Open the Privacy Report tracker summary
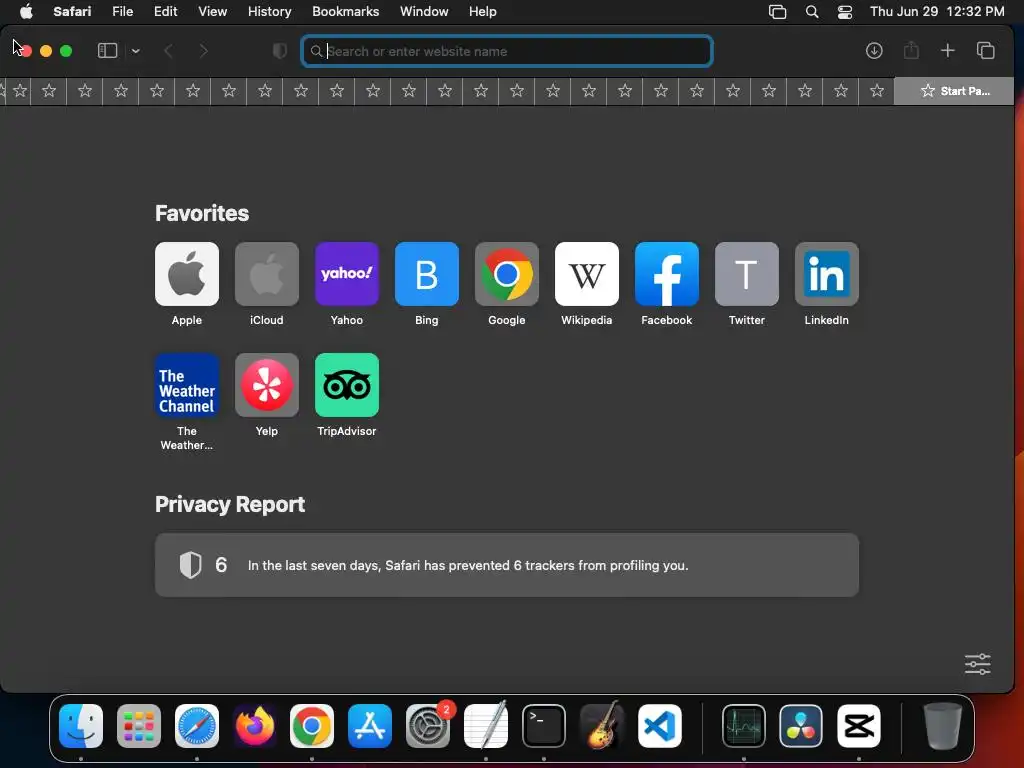The height and width of the screenshot is (768, 1024). coord(507,565)
